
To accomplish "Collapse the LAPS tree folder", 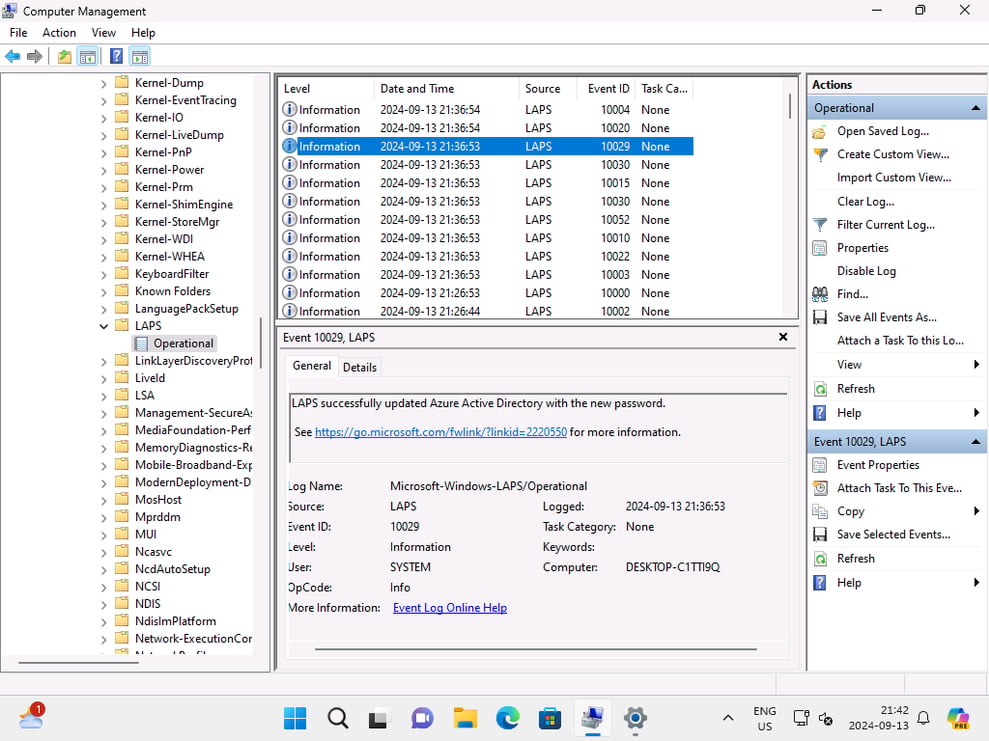I will (103, 327).
